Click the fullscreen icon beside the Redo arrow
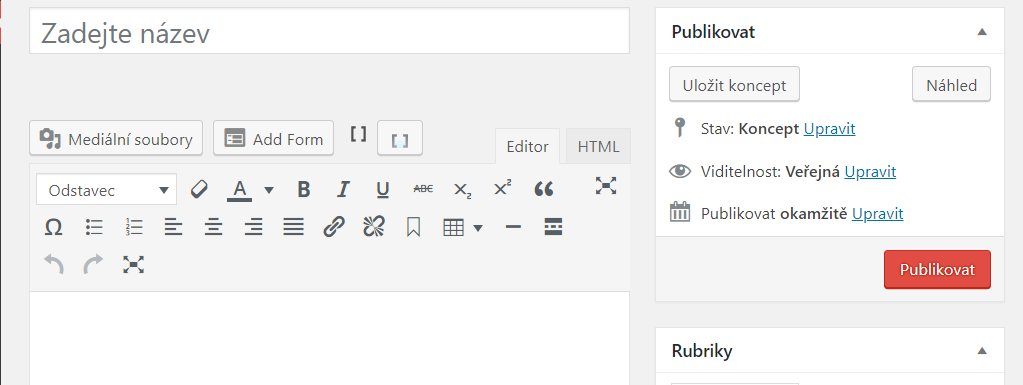Screen dimensions: 1023x385 133,264
